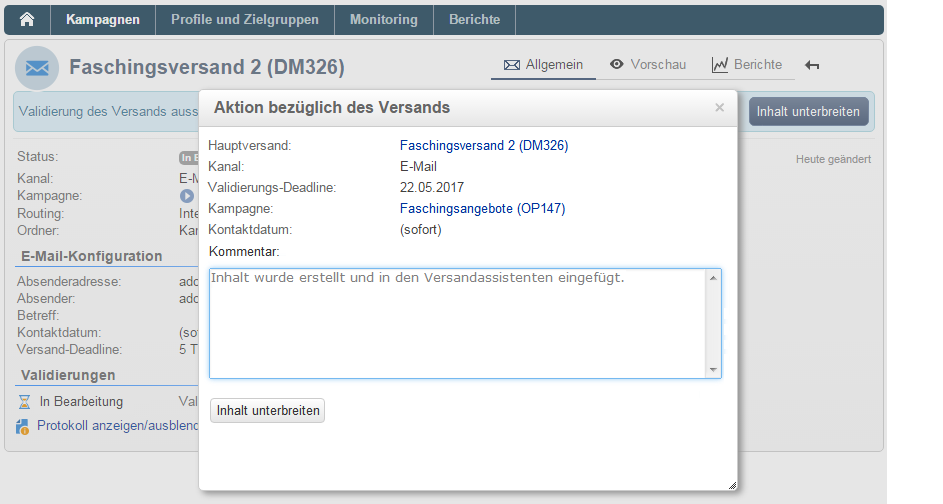Switch to the Monitoring section

pos(384,20)
